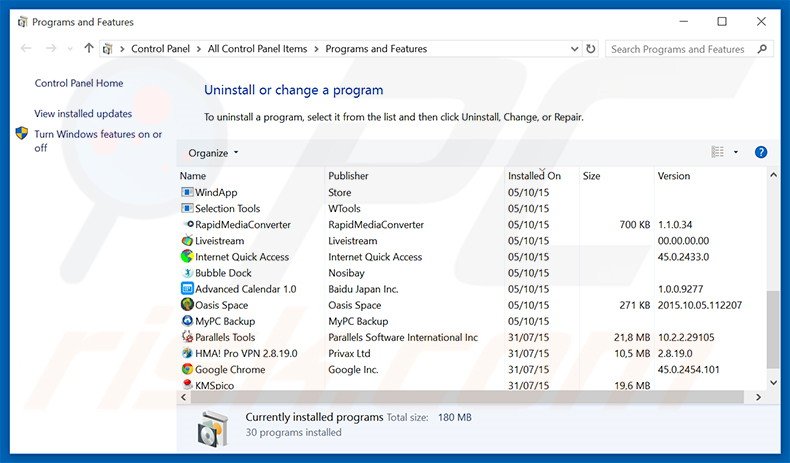Viewport: 790px width, 463px height.
Task: Click the Programs and Features title bar icon
Action: click(x=22, y=22)
